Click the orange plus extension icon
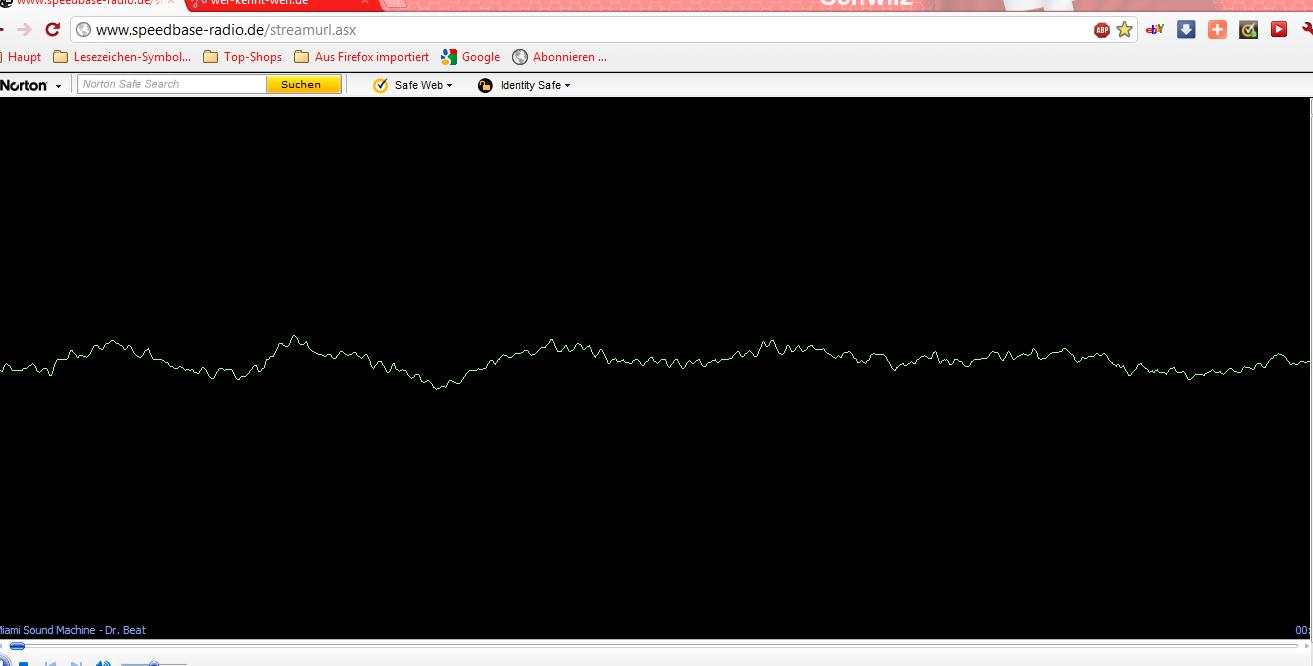The width and height of the screenshot is (1313, 666). pyautogui.click(x=1217, y=30)
